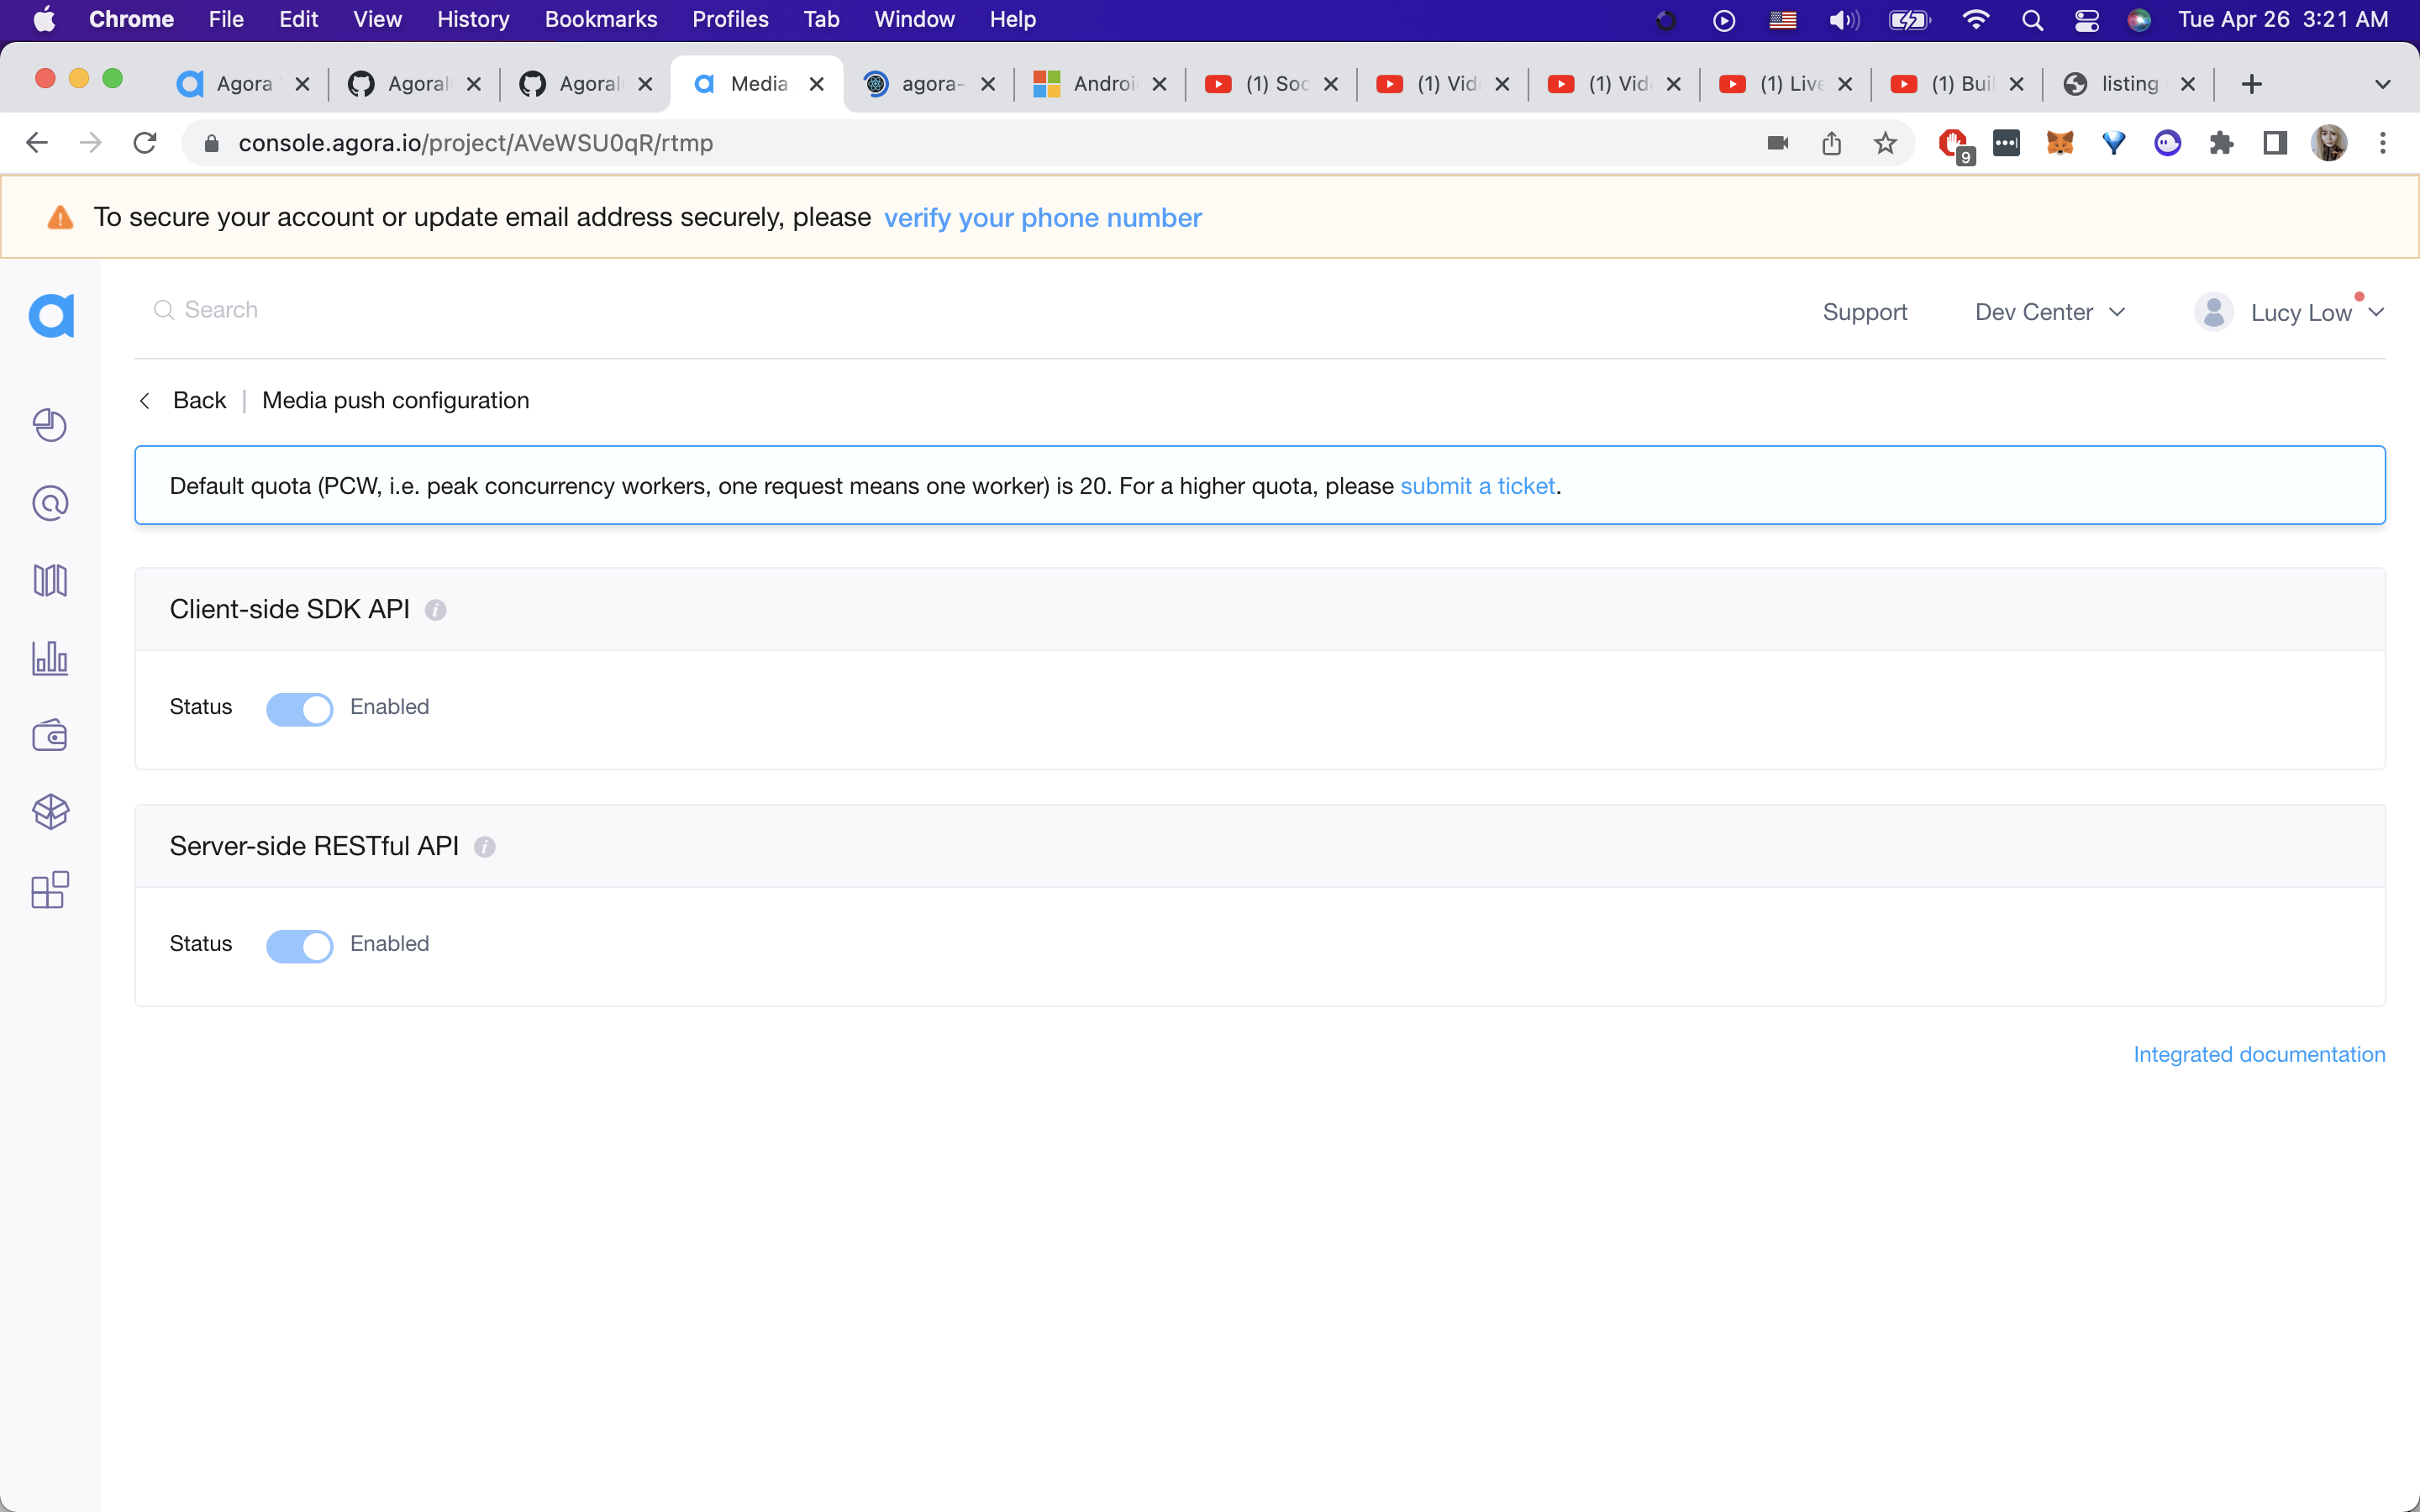Switch to the agora- browser tab
This screenshot has height=1512, width=2420.
pyautogui.click(x=929, y=84)
